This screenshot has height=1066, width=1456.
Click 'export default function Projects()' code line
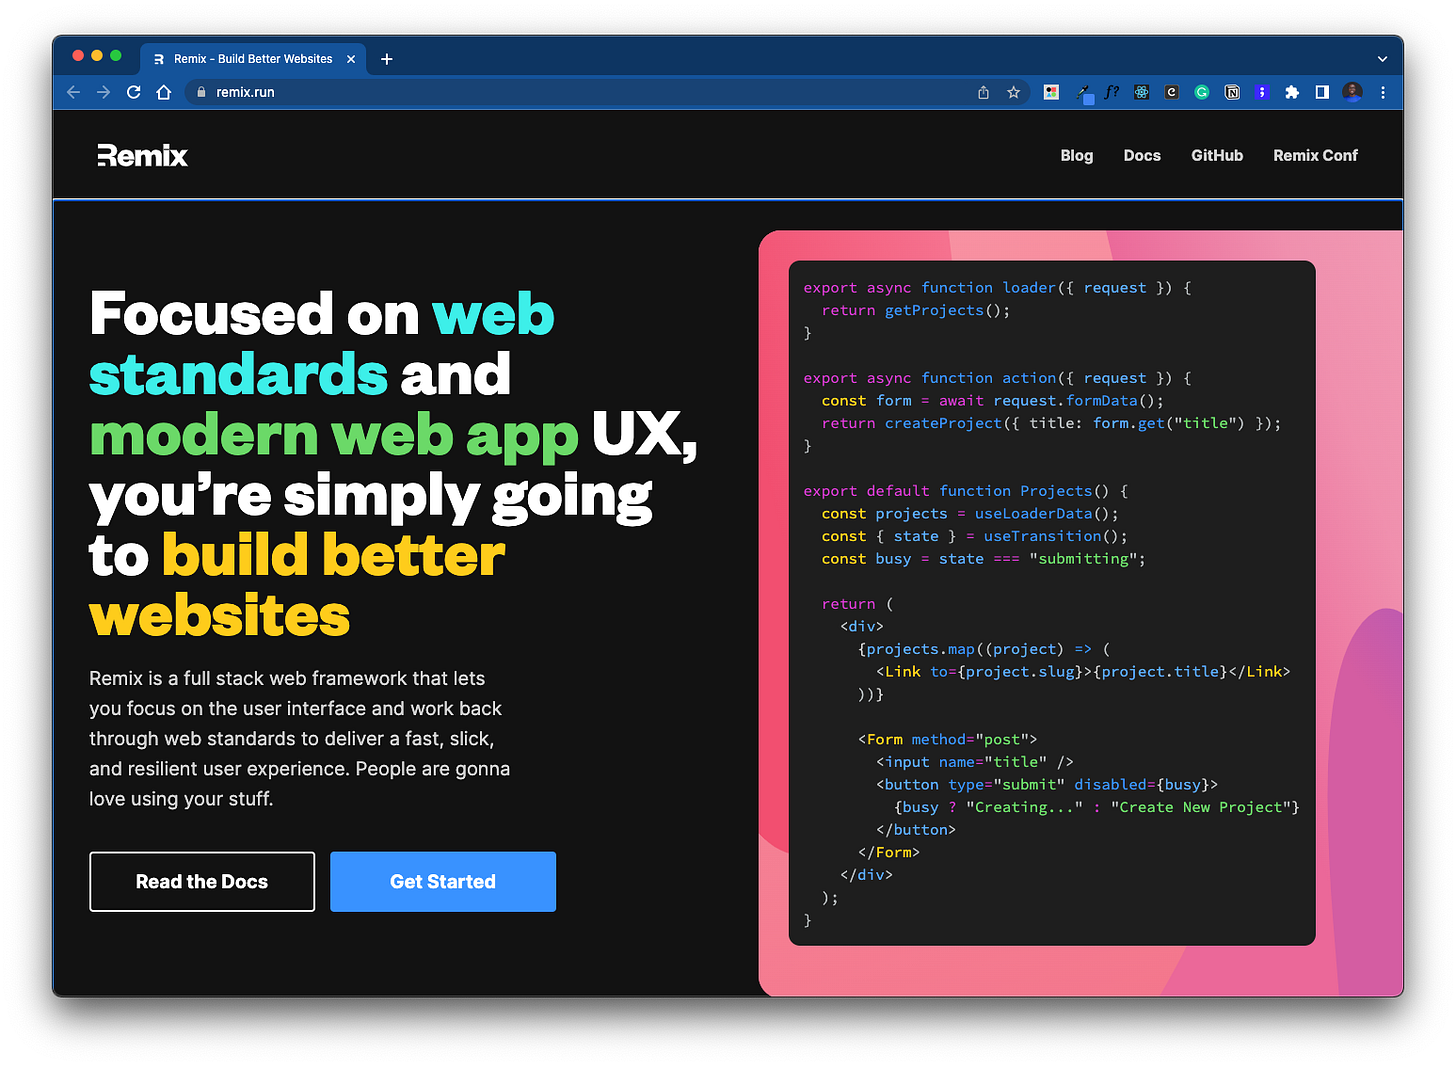click(966, 491)
